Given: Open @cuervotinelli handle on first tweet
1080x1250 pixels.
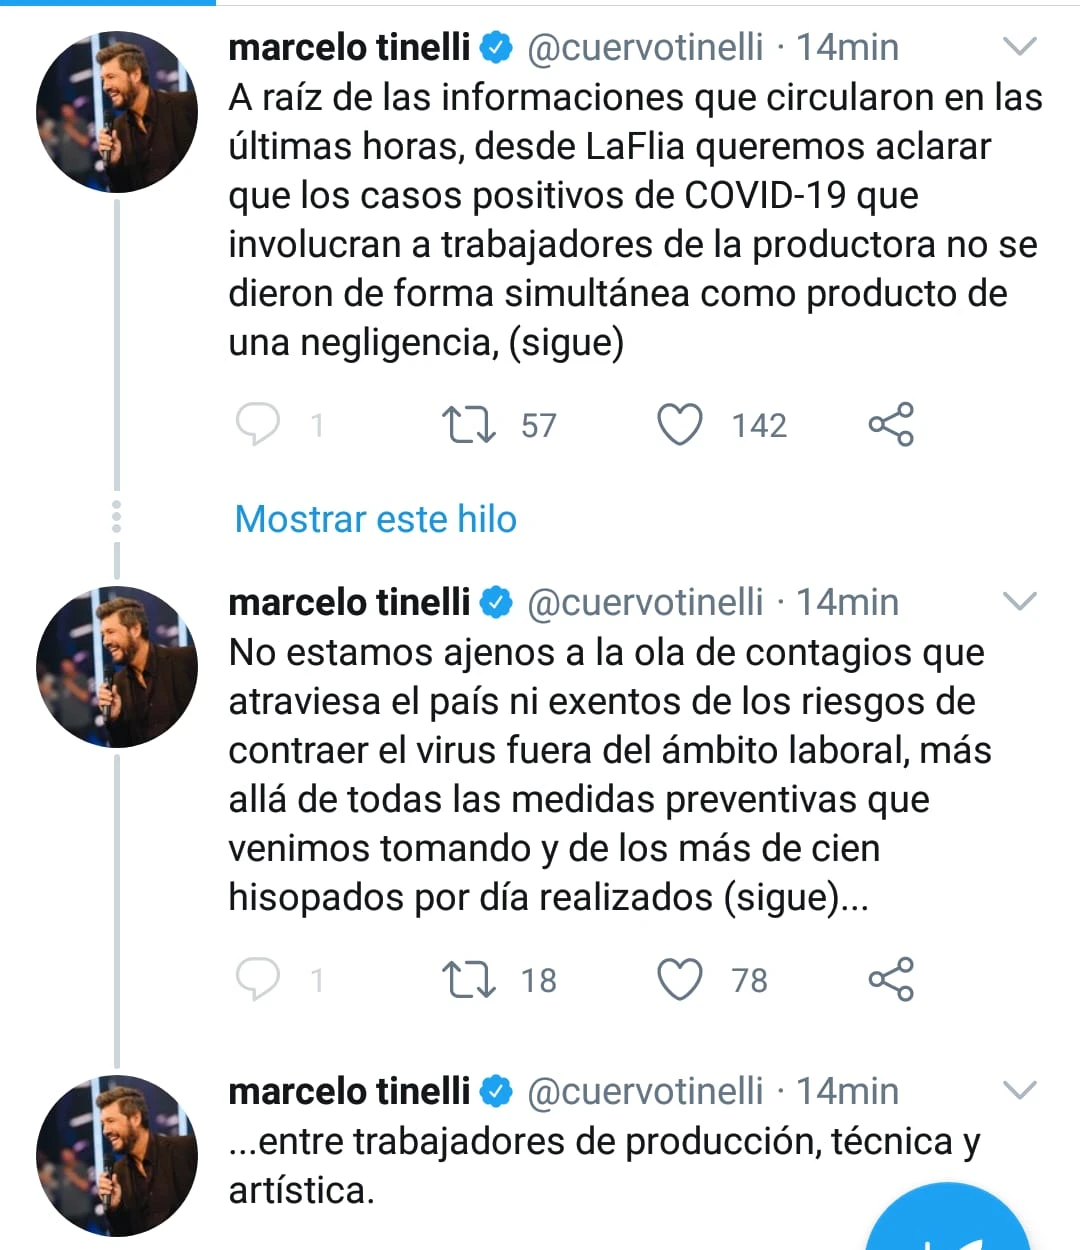Looking at the screenshot, I should click(645, 47).
